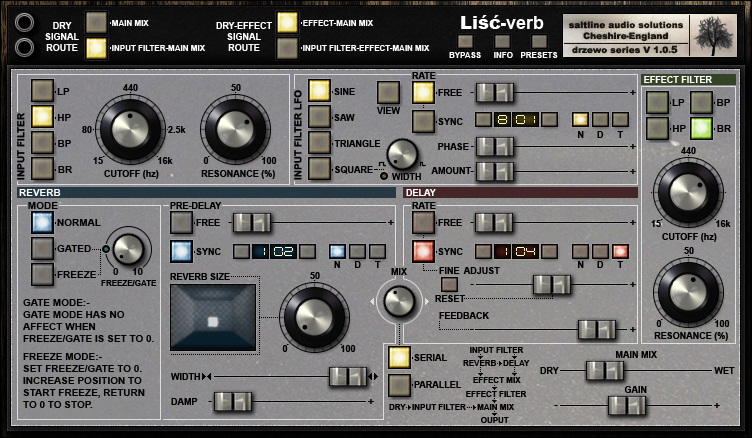752x438 pixels.
Task: Open the PRESETS menu
Action: [539, 42]
